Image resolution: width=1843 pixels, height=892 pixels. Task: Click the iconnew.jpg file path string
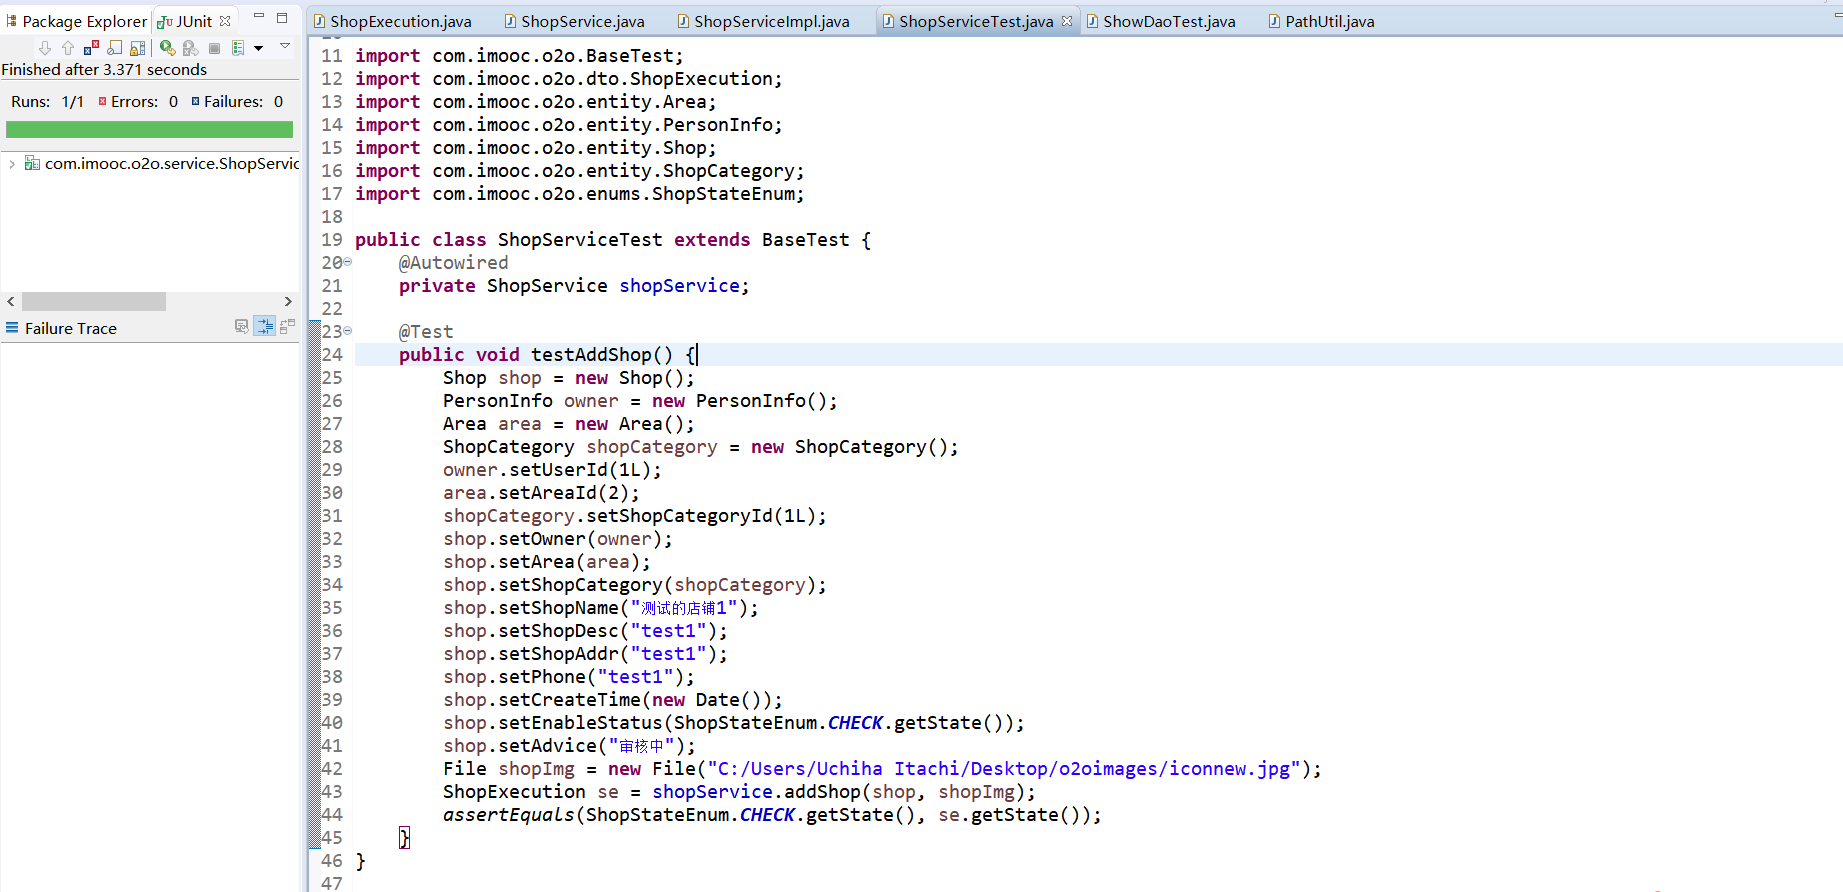pos(1004,768)
